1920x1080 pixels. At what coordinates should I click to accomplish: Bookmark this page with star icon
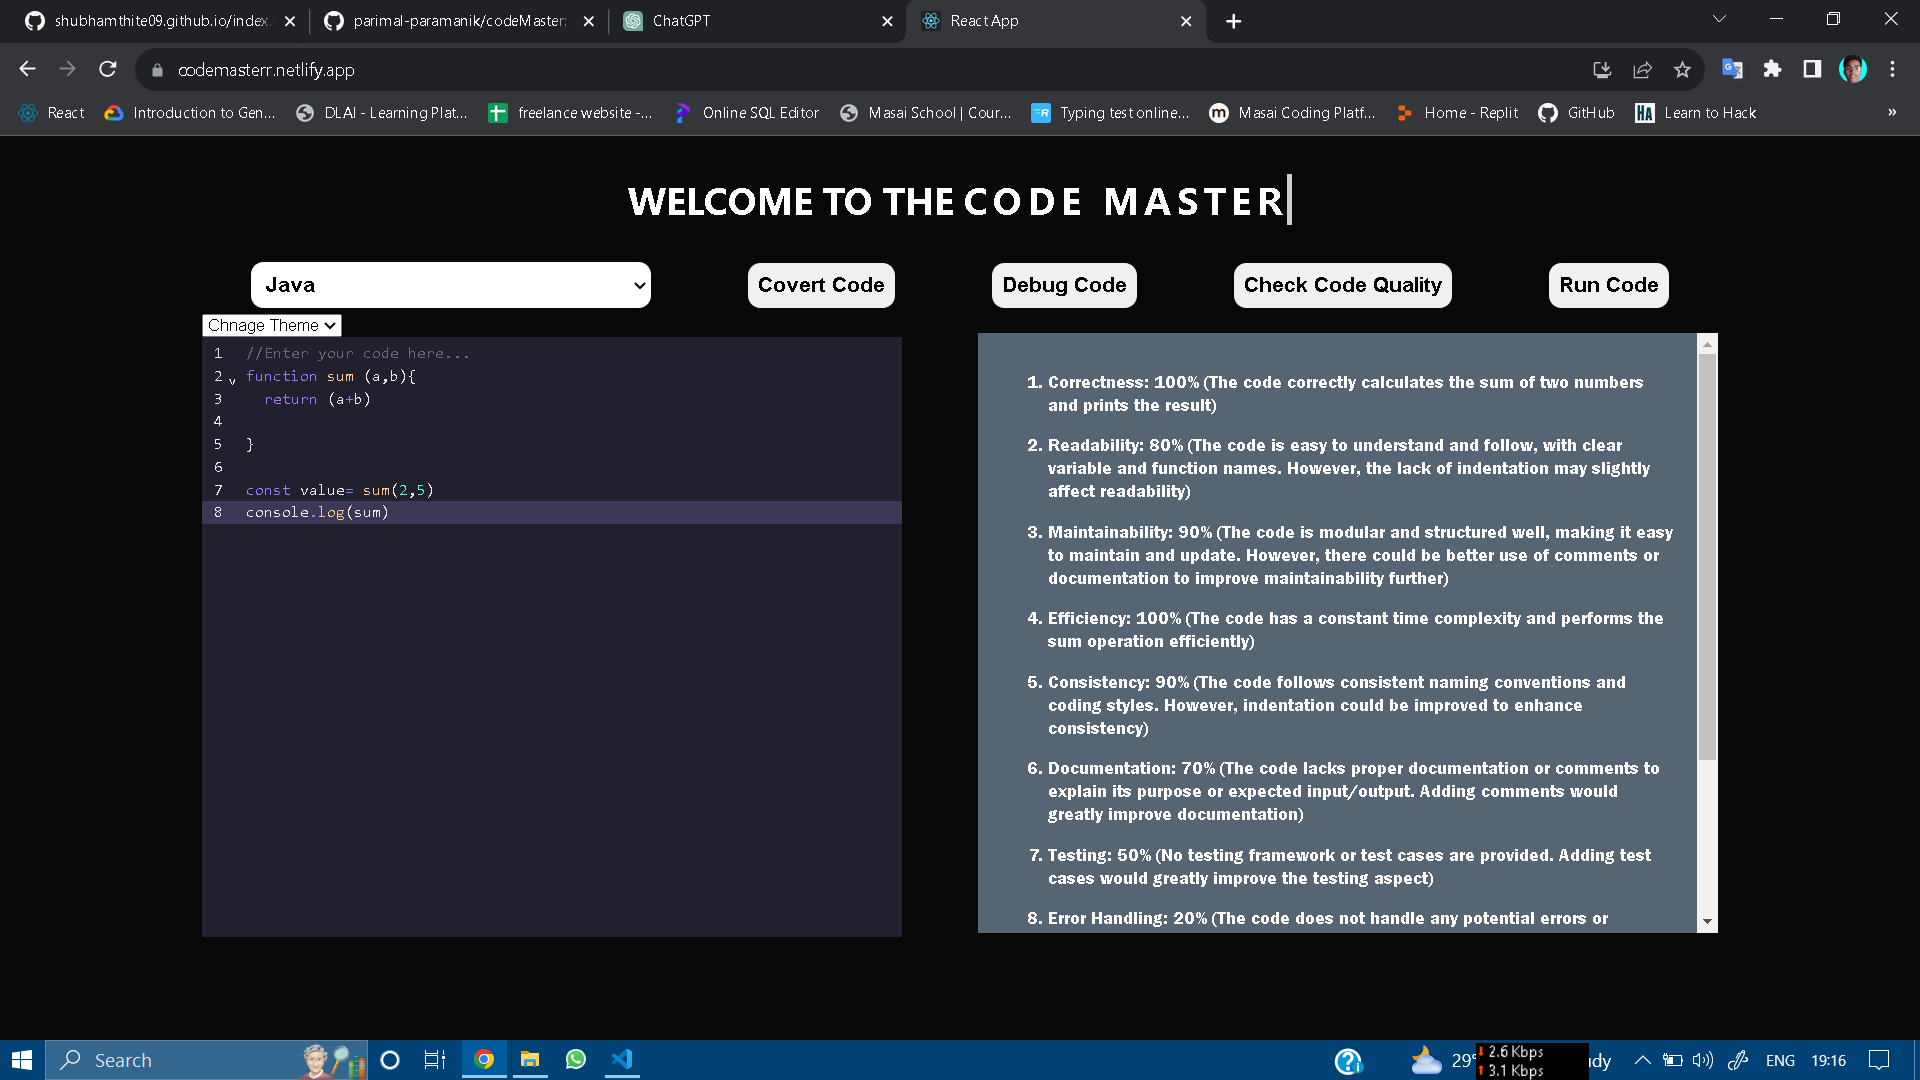click(1682, 69)
